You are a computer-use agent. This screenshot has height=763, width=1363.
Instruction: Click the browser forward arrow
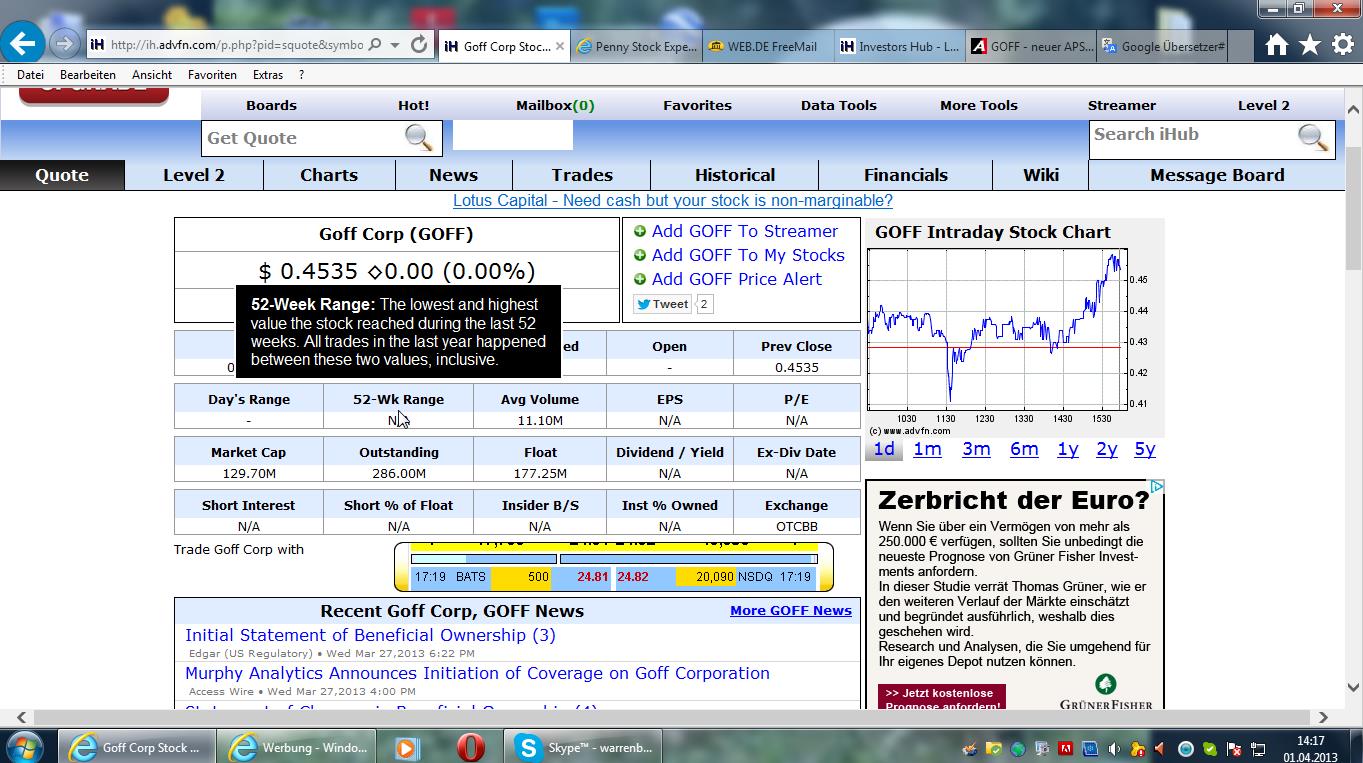(64, 44)
